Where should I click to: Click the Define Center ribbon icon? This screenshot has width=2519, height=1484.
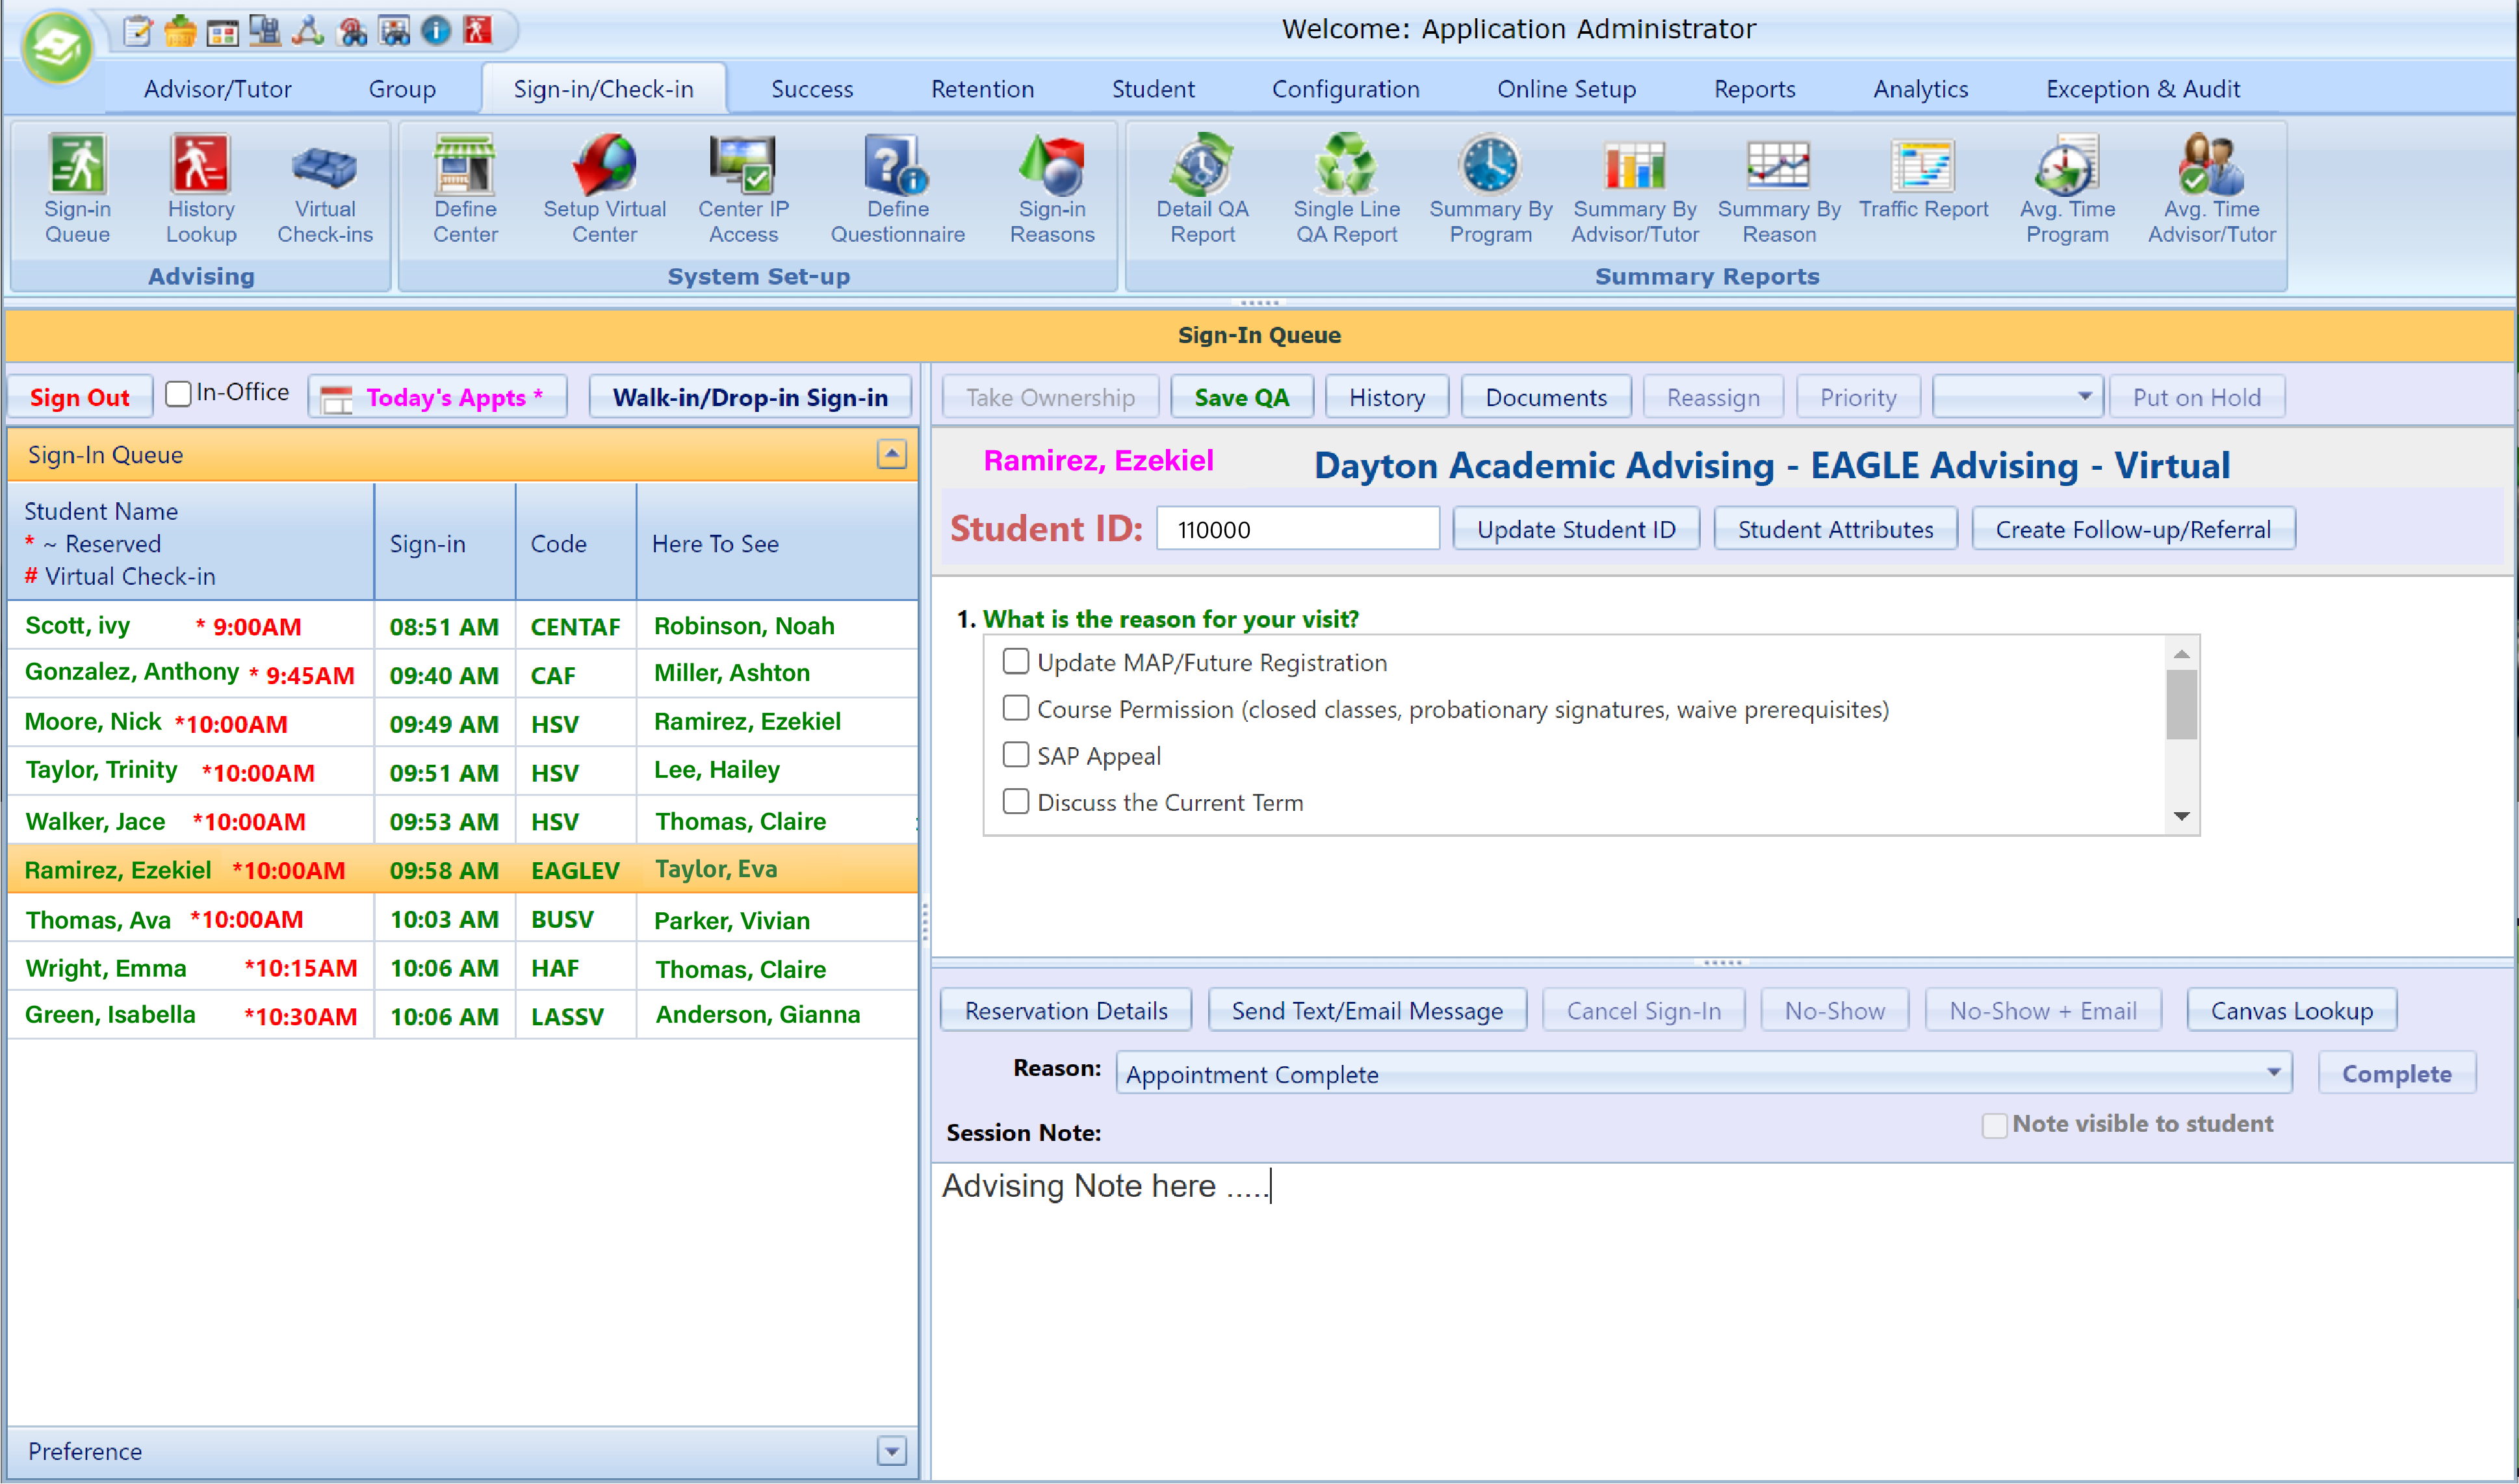click(x=465, y=190)
